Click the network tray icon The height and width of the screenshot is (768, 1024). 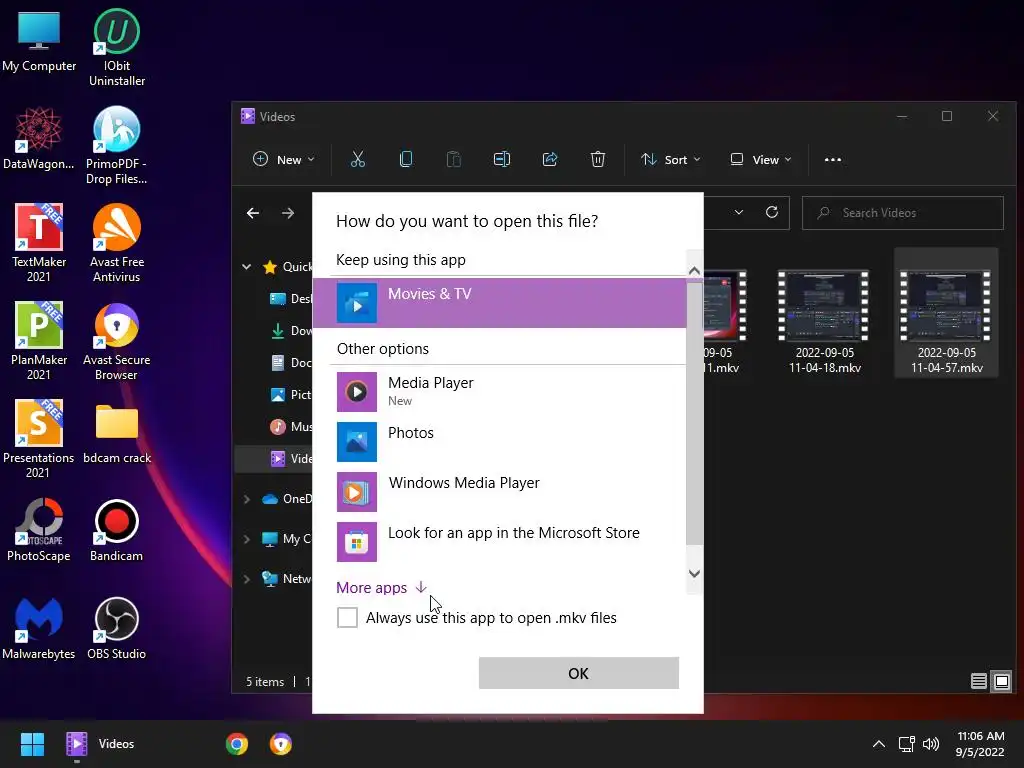[x=906, y=744]
